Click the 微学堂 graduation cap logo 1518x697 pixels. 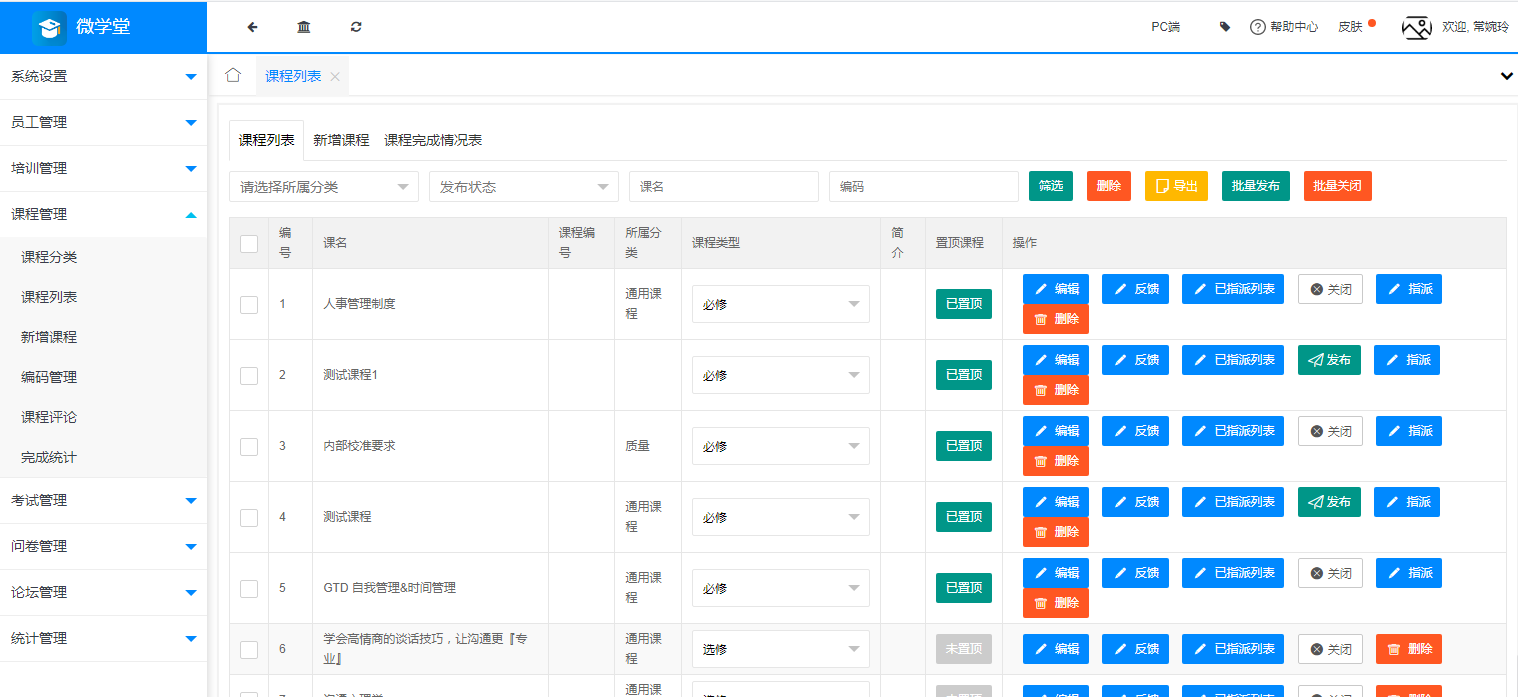click(49, 26)
